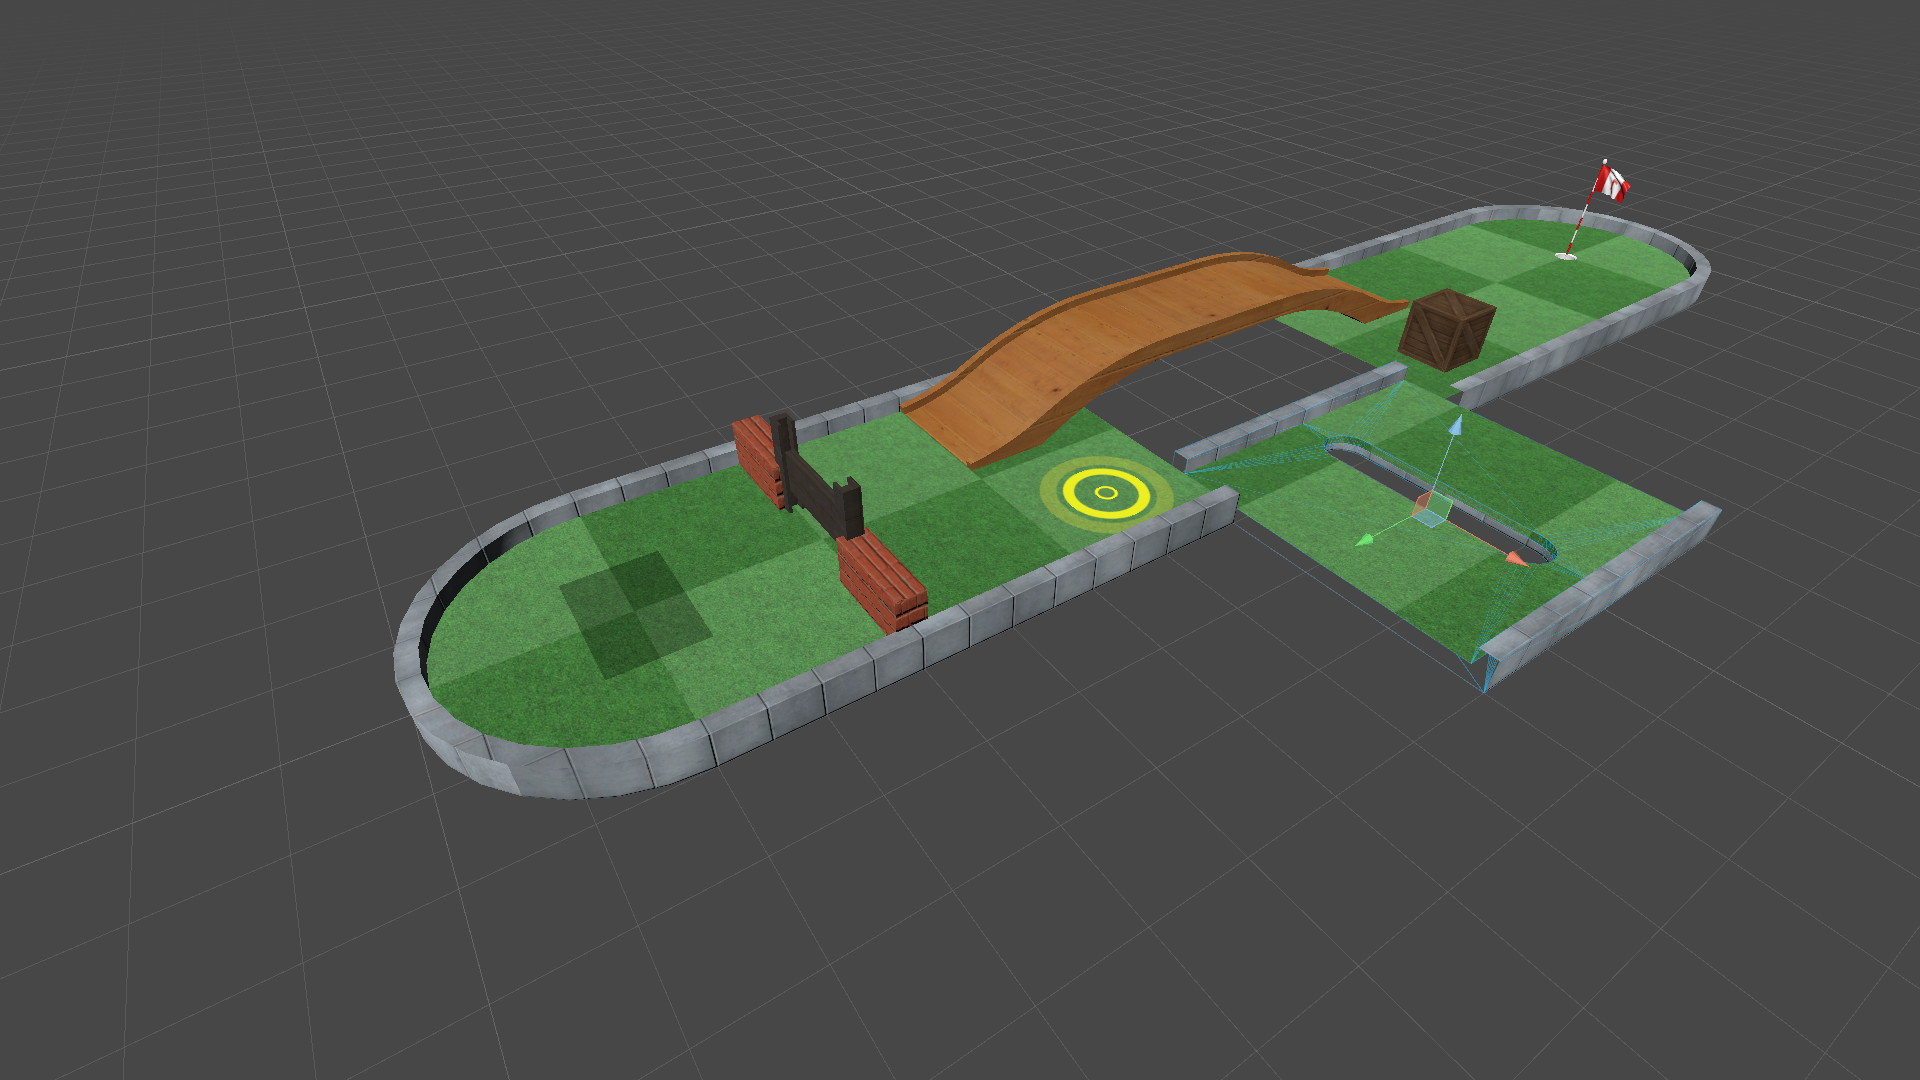This screenshot has height=1080, width=1920.
Task: Select the wooden crate obstacle
Action: (x=1445, y=330)
